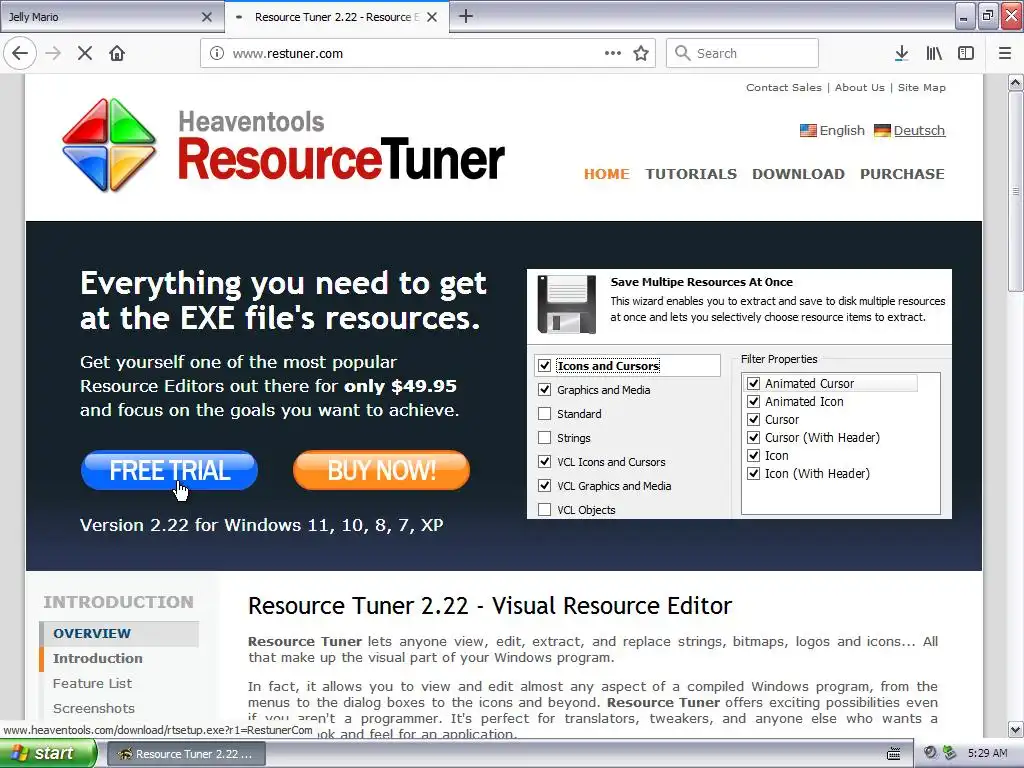The image size is (1024, 768).
Task: Open the DOWNLOAD navigation item
Action: coord(798,174)
